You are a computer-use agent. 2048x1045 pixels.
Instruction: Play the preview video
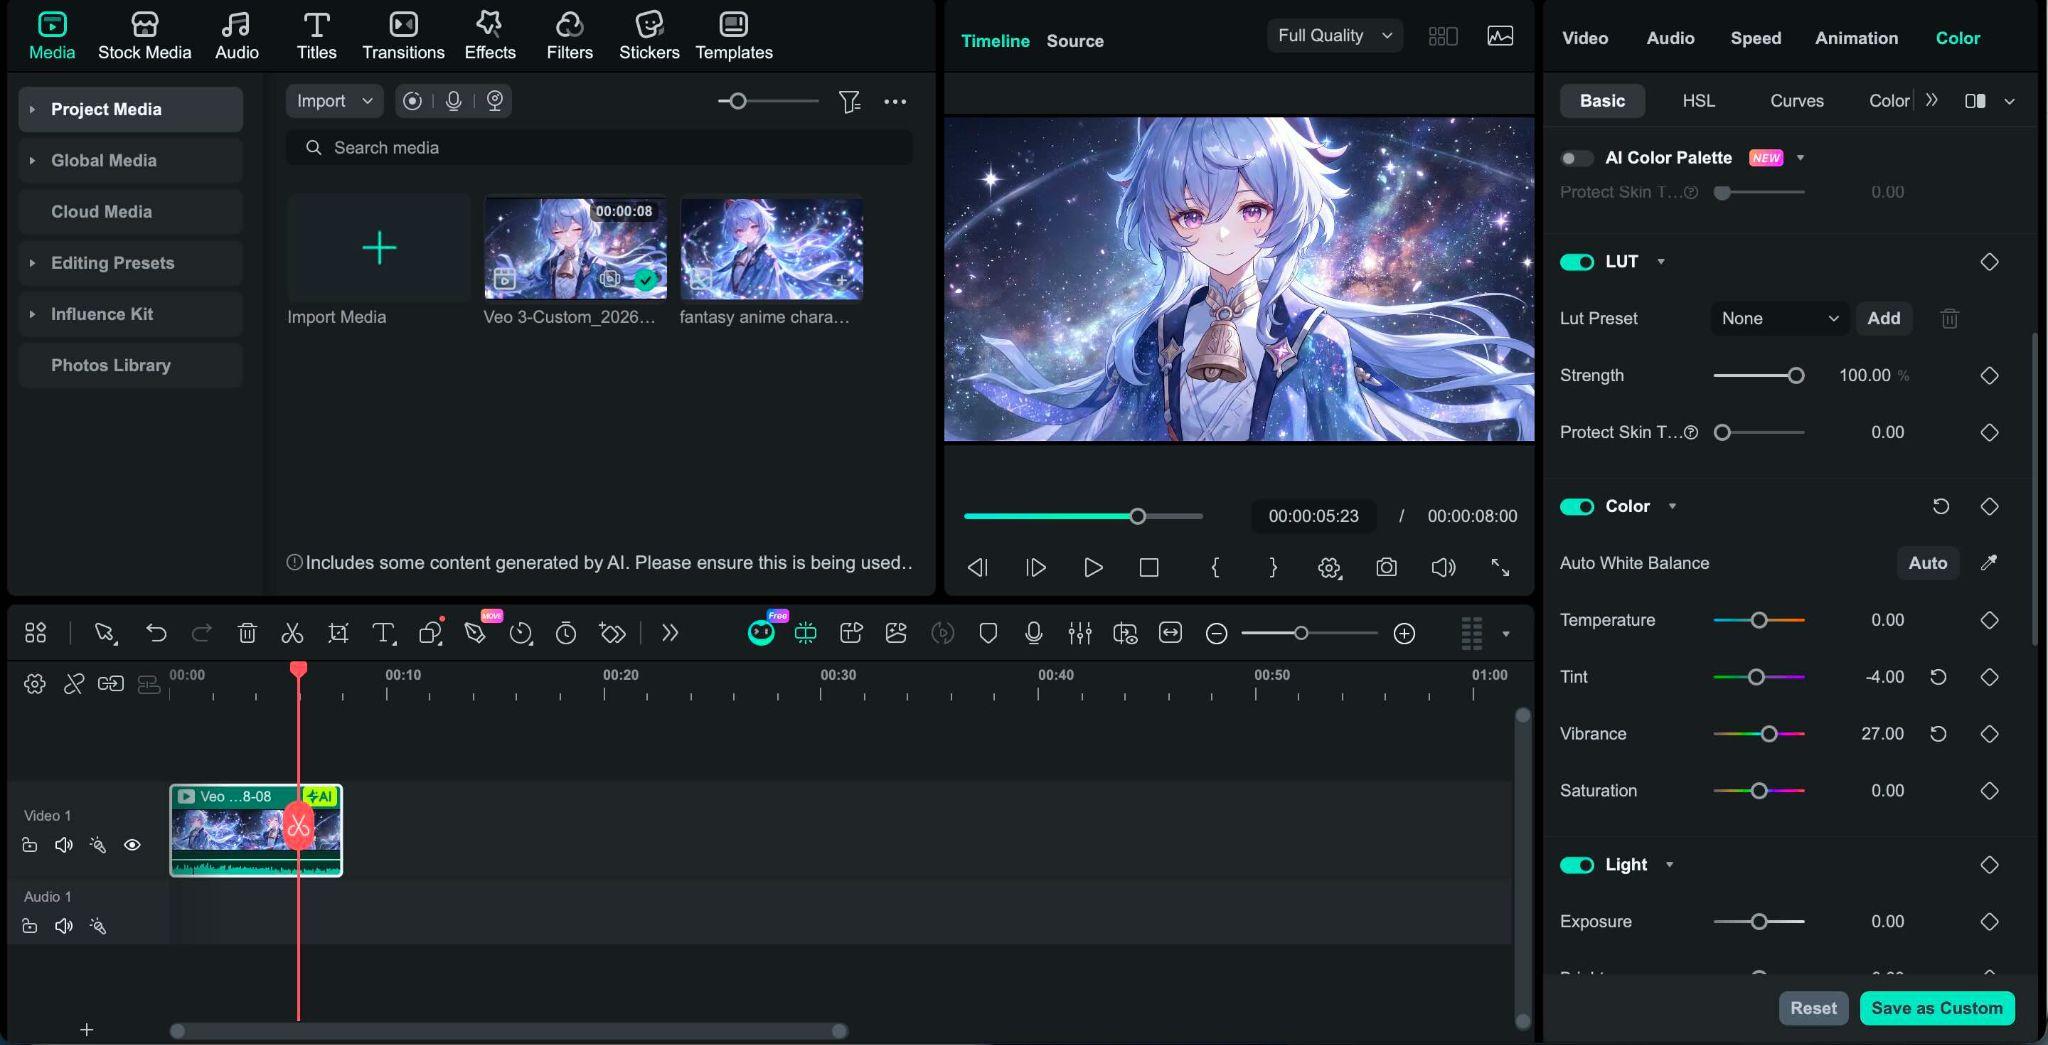click(1093, 568)
